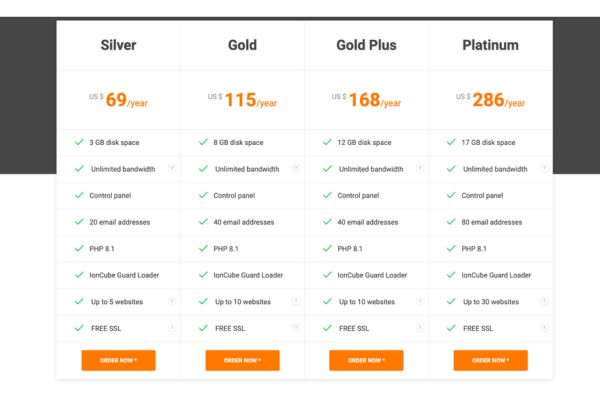Click help icon beside Platinum Unlimited bandwidth
The width and height of the screenshot is (600, 400).
tap(544, 169)
